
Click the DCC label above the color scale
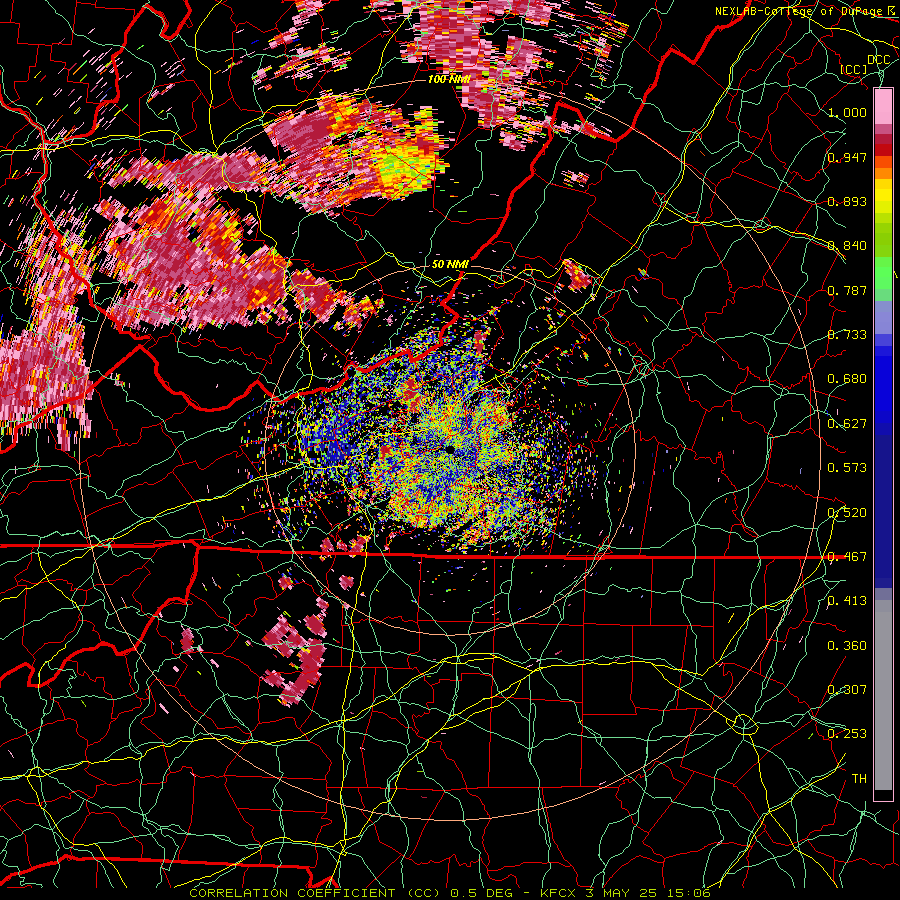878,60
